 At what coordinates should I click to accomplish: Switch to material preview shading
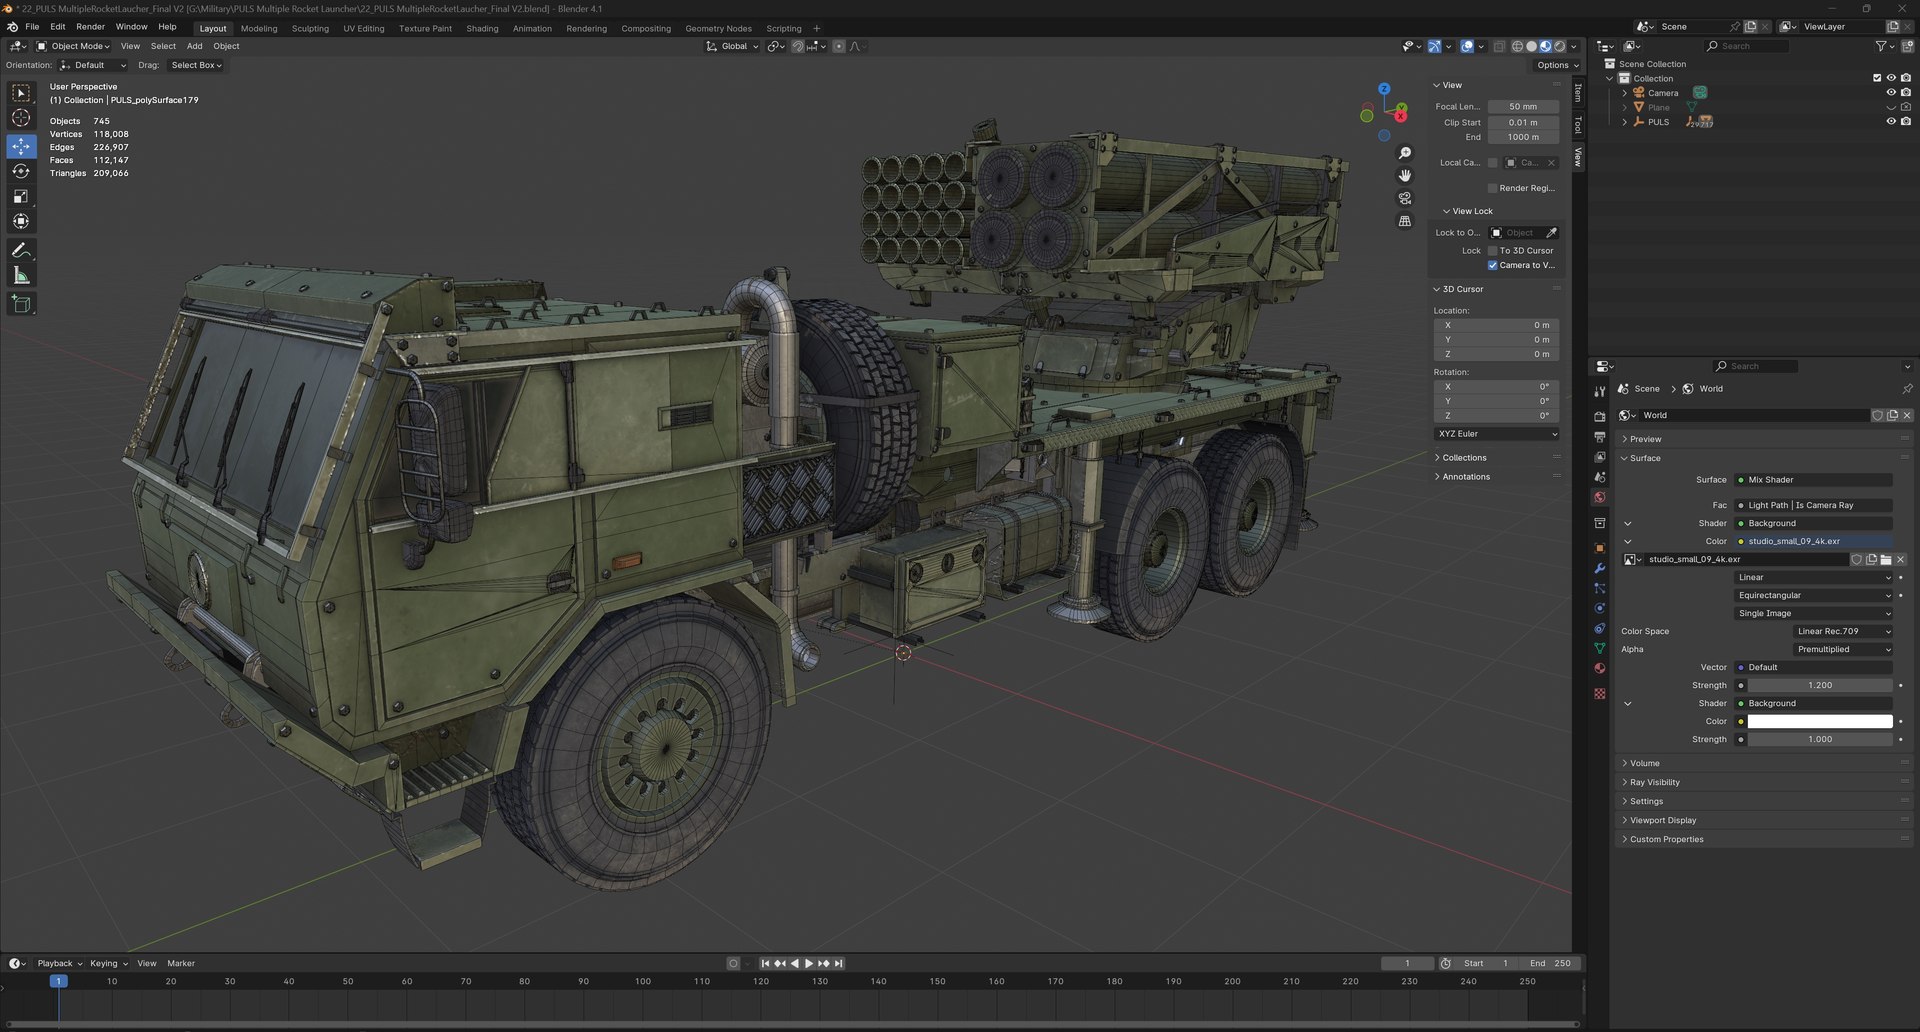[1545, 46]
